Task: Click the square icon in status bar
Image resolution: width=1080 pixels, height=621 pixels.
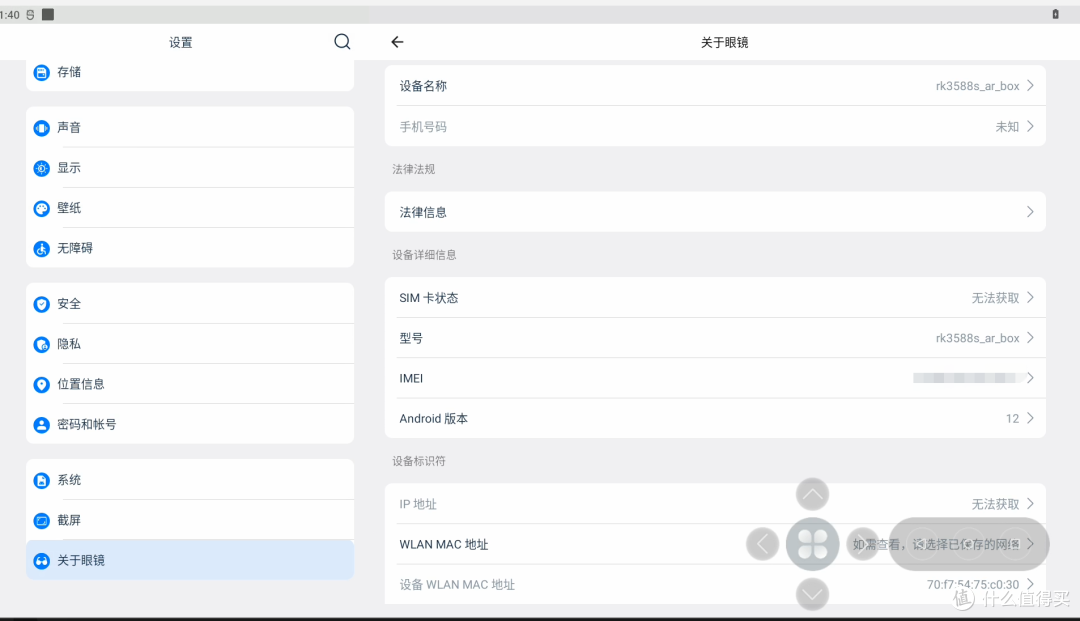Action: pos(48,14)
